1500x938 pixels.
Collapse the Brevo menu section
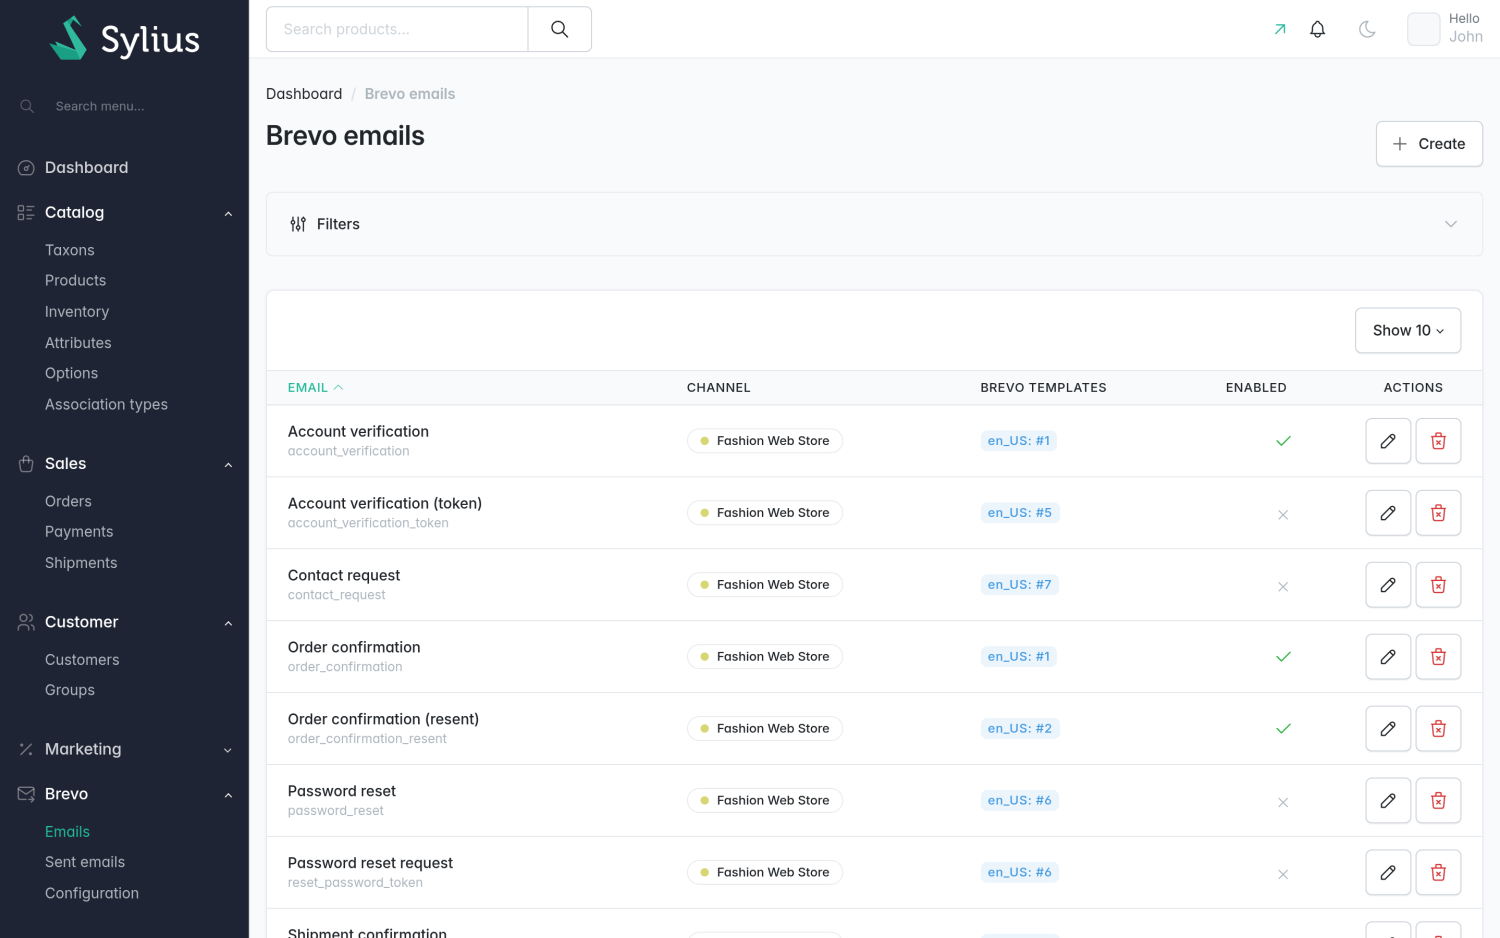coord(124,794)
